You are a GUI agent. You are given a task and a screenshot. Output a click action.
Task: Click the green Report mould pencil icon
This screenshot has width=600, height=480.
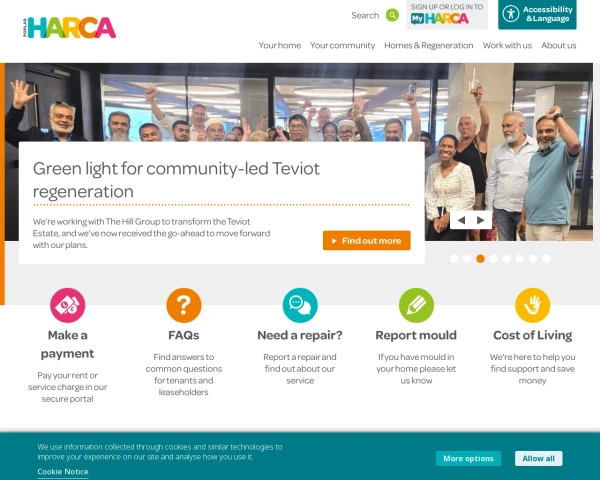coord(416,305)
